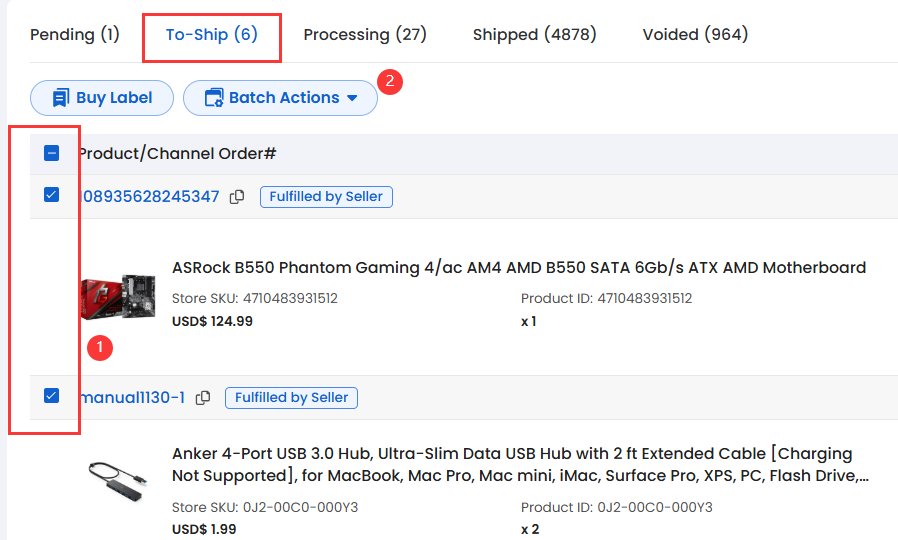Viewport: 898px width, 540px height.
Task: Uncheck the manual1130-1 order checkbox
Action: pyautogui.click(x=52, y=396)
